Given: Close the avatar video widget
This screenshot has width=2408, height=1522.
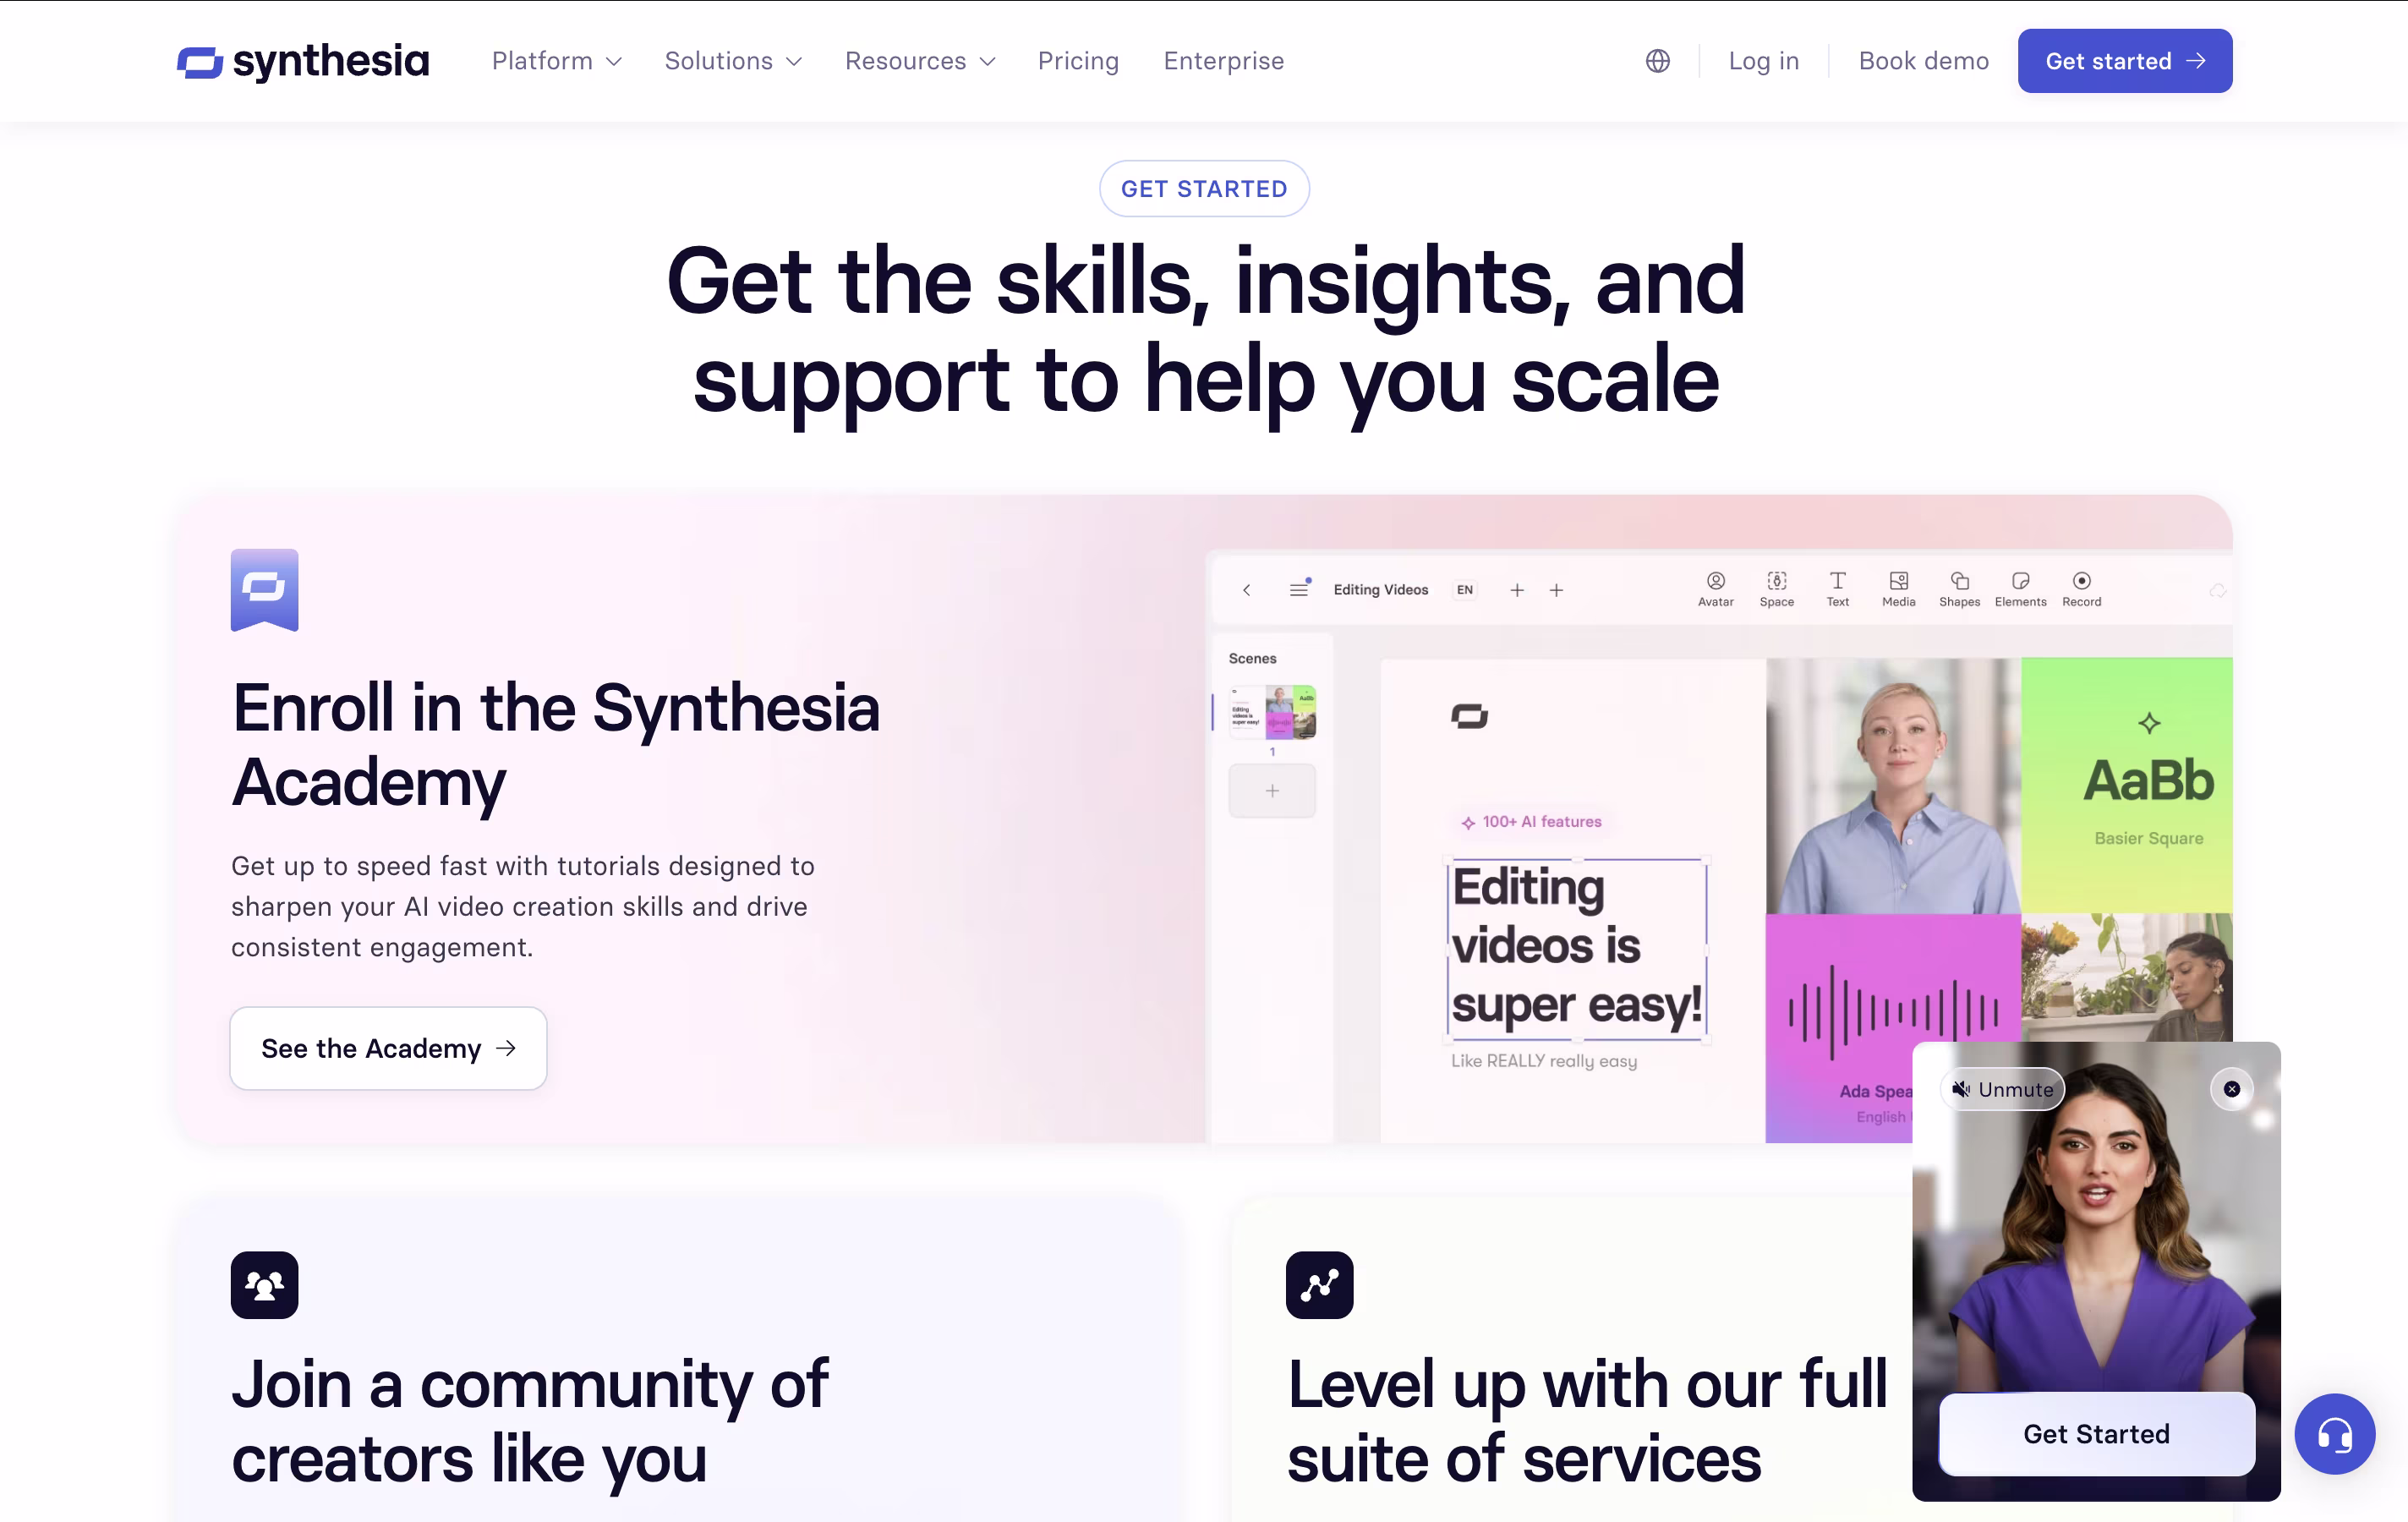Looking at the screenshot, I should (x=2231, y=1089).
